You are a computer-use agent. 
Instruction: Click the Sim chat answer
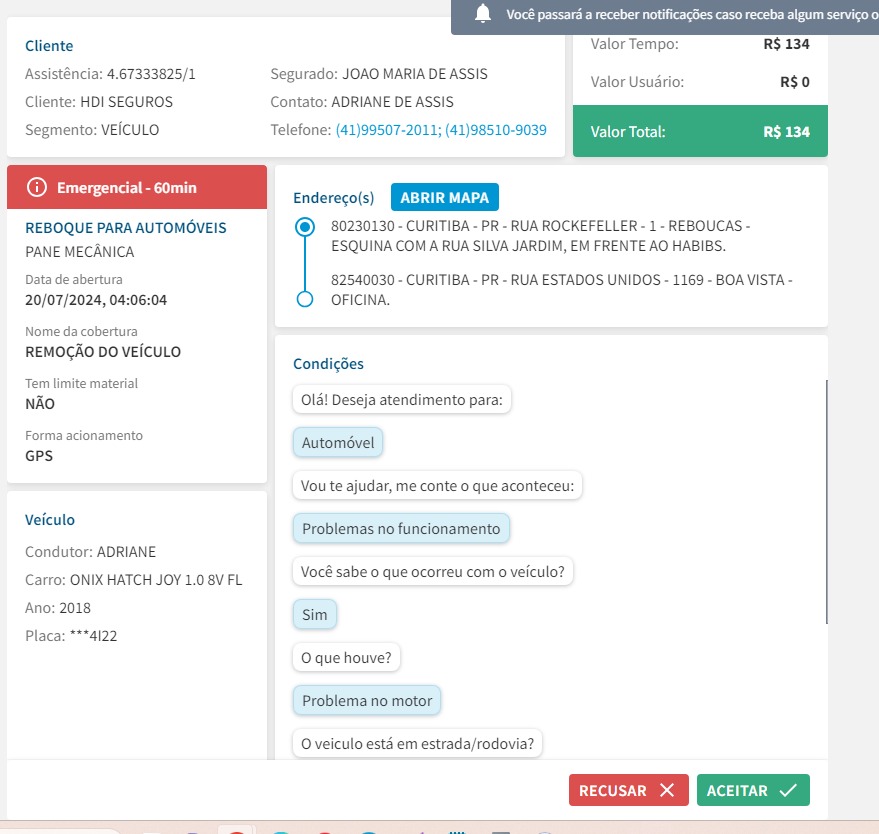[314, 615]
